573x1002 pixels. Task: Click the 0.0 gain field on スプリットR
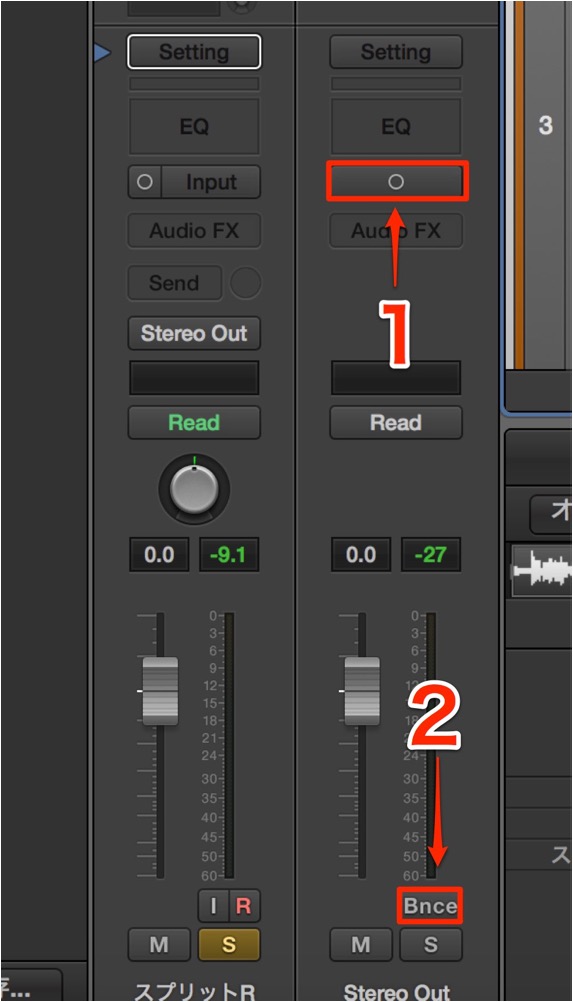(x=159, y=554)
